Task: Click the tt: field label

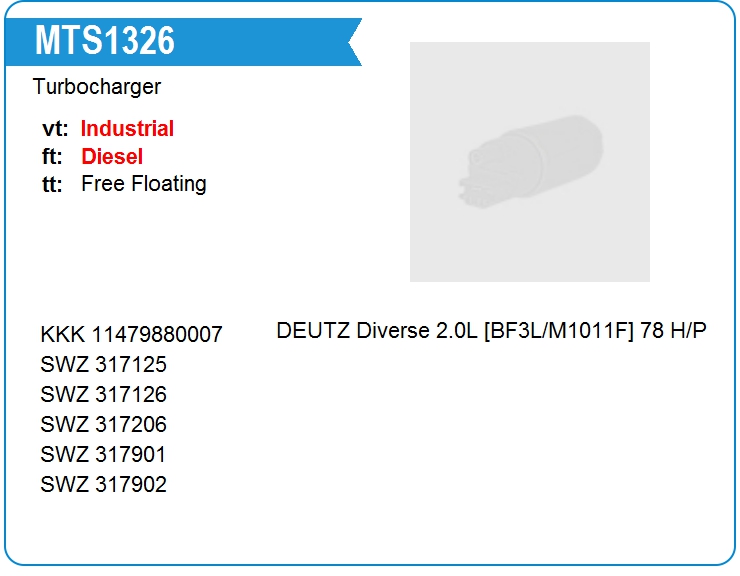Action: coord(52,184)
